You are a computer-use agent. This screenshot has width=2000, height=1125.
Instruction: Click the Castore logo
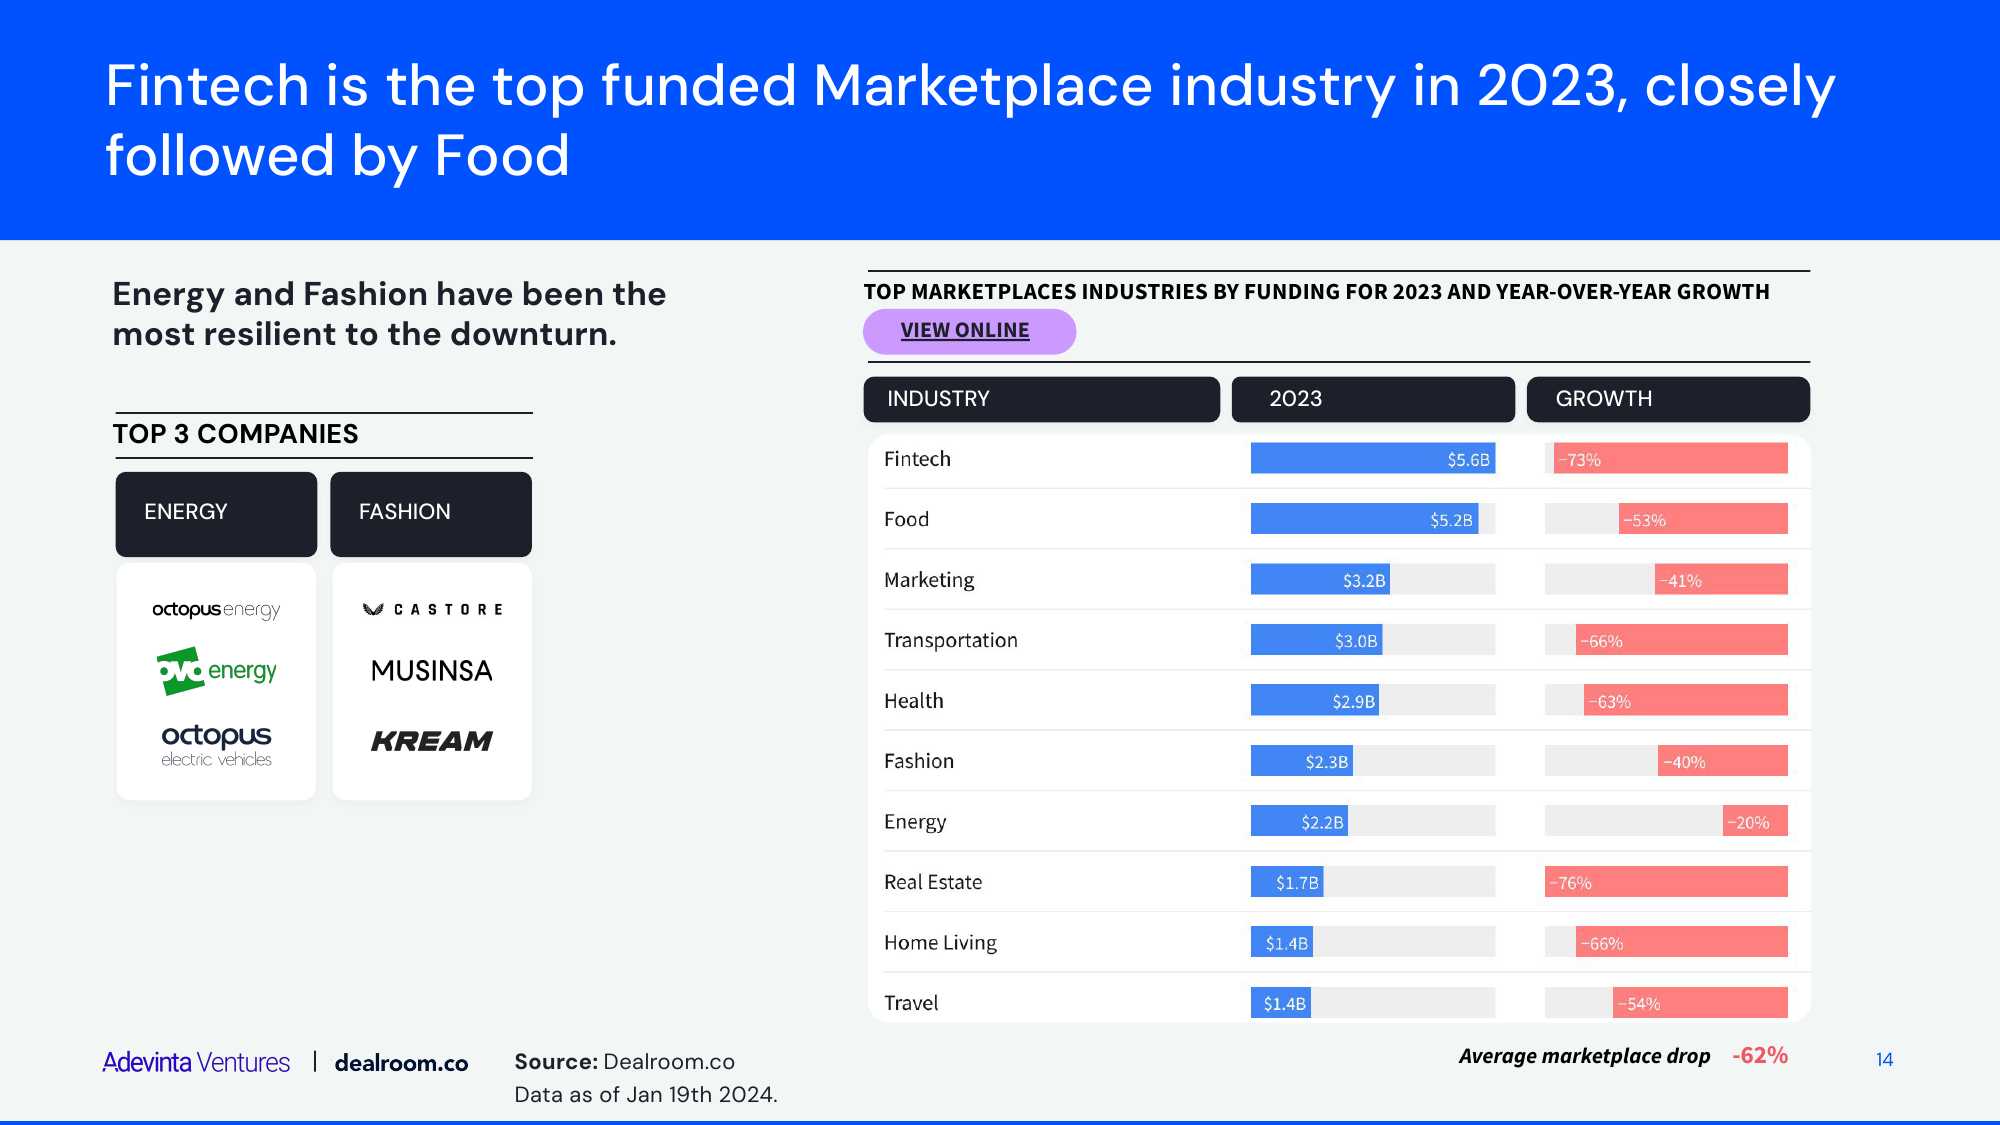(432, 609)
